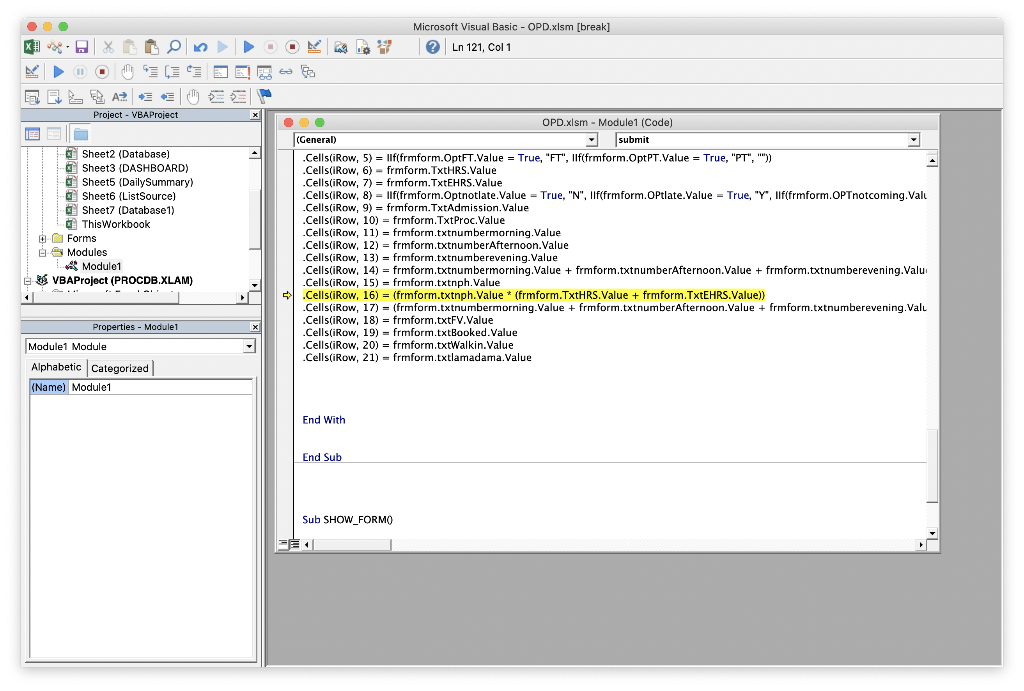Click Reset stop button on Debug toolbar
The image size is (1024, 691).
tap(101, 72)
